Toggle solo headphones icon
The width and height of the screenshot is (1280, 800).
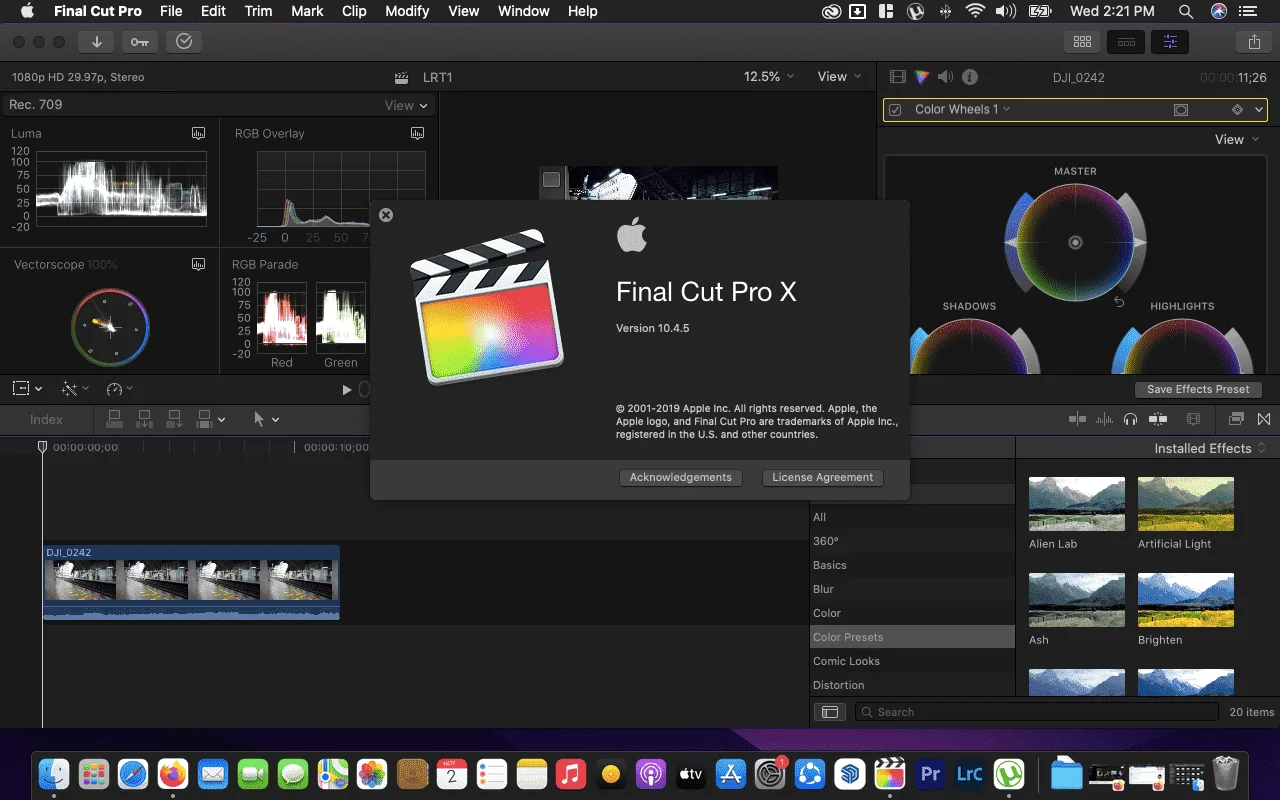click(1131, 420)
